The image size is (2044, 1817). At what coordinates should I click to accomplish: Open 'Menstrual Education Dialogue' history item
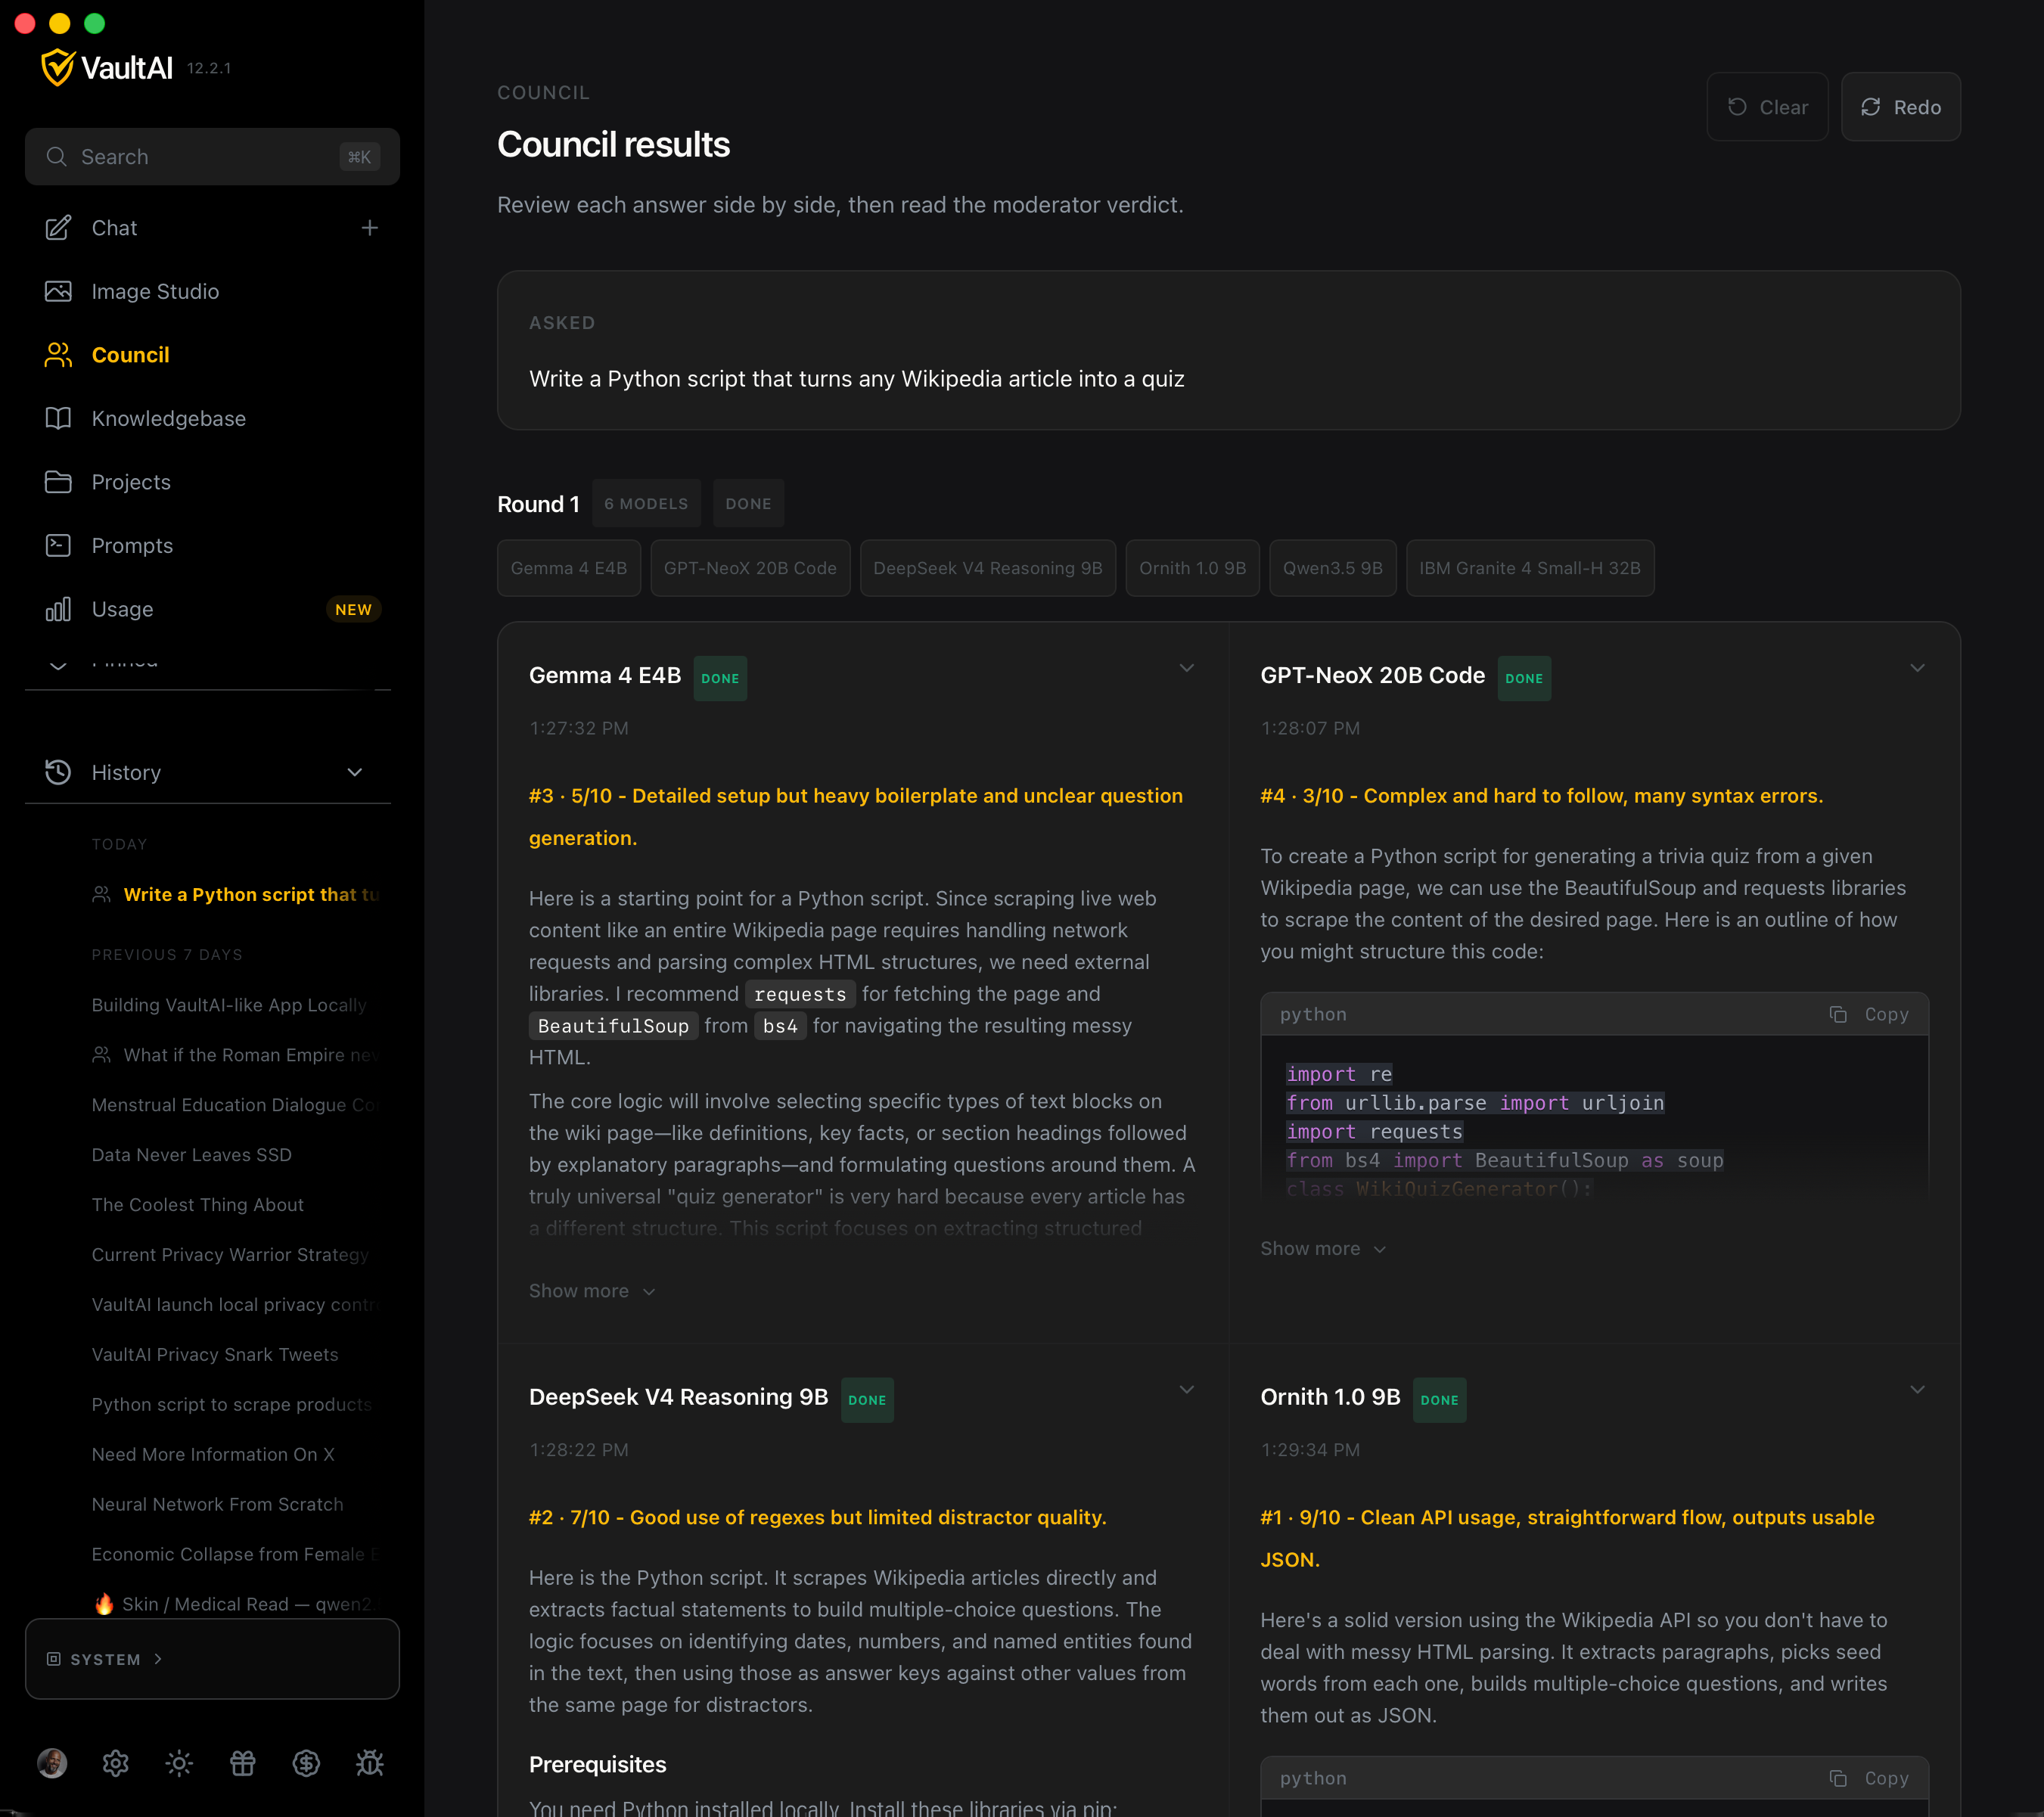[x=235, y=1105]
